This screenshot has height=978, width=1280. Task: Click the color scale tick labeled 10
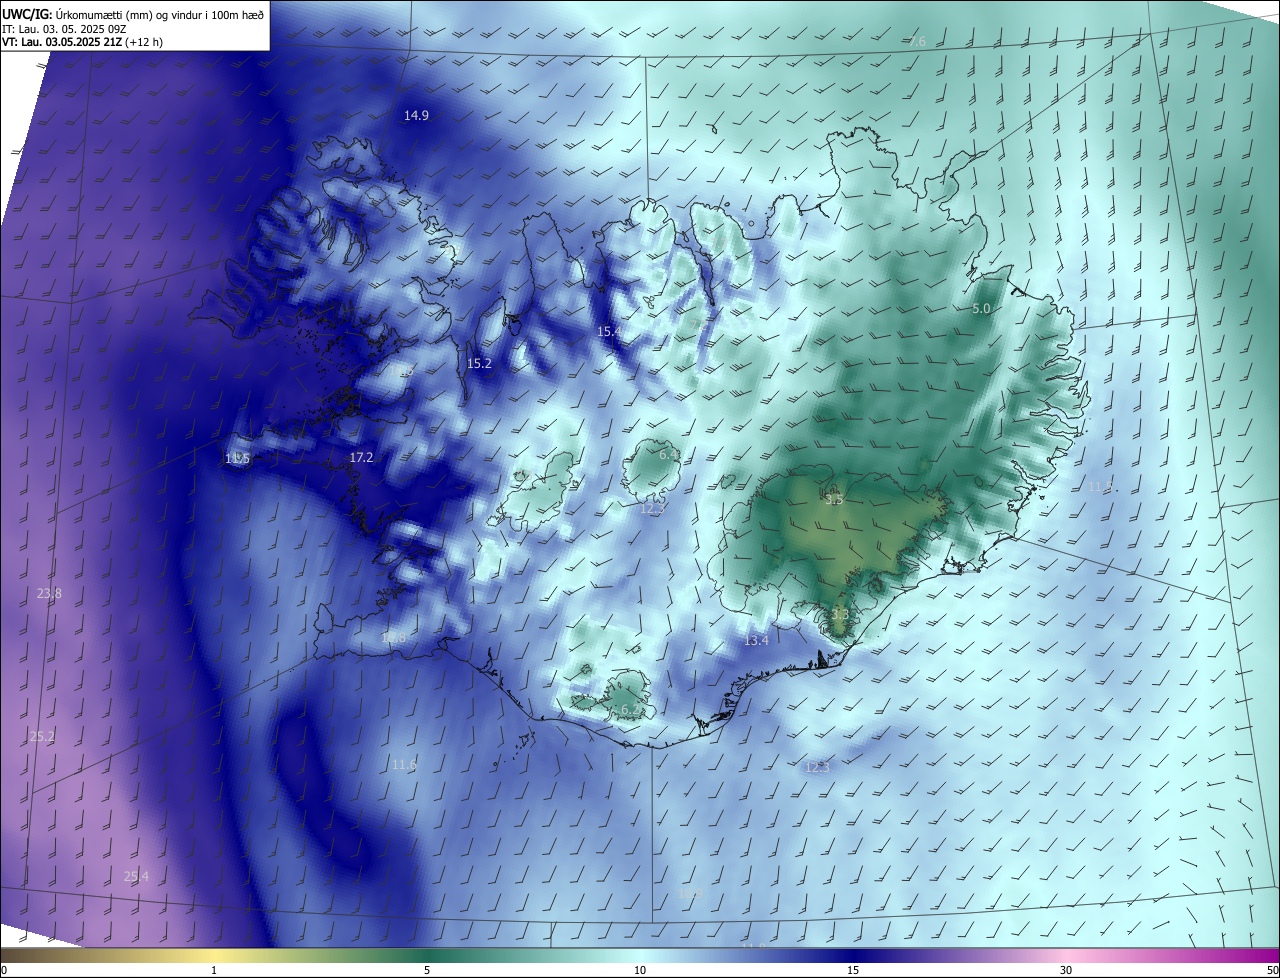click(x=640, y=970)
